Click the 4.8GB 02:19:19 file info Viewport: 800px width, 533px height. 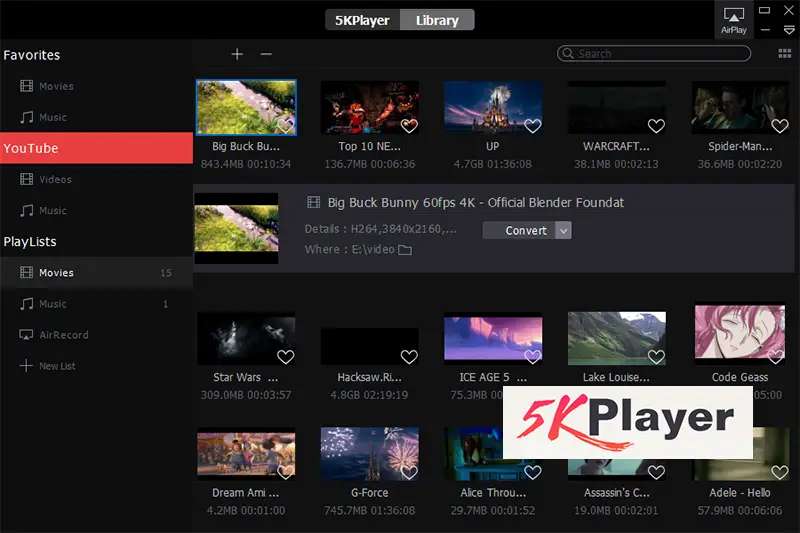[369, 395]
